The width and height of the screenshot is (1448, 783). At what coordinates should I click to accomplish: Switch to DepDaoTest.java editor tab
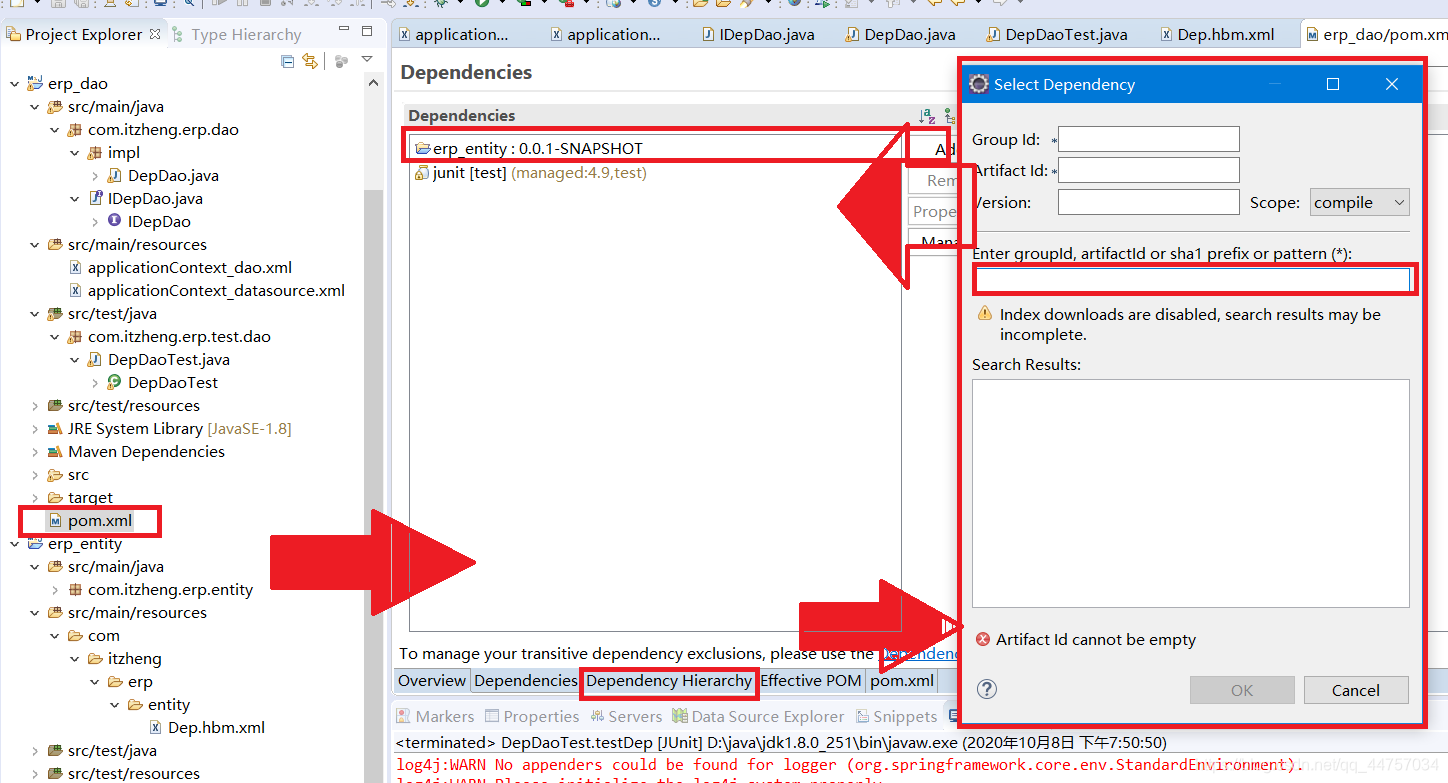[1057, 34]
